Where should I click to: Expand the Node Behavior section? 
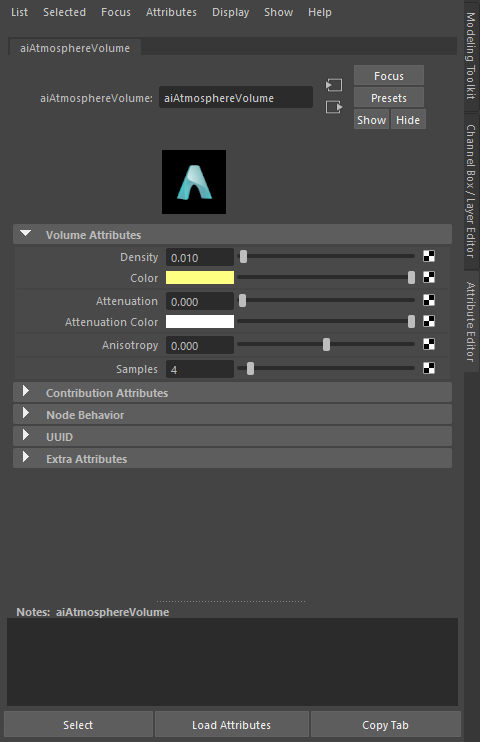[x=26, y=413]
